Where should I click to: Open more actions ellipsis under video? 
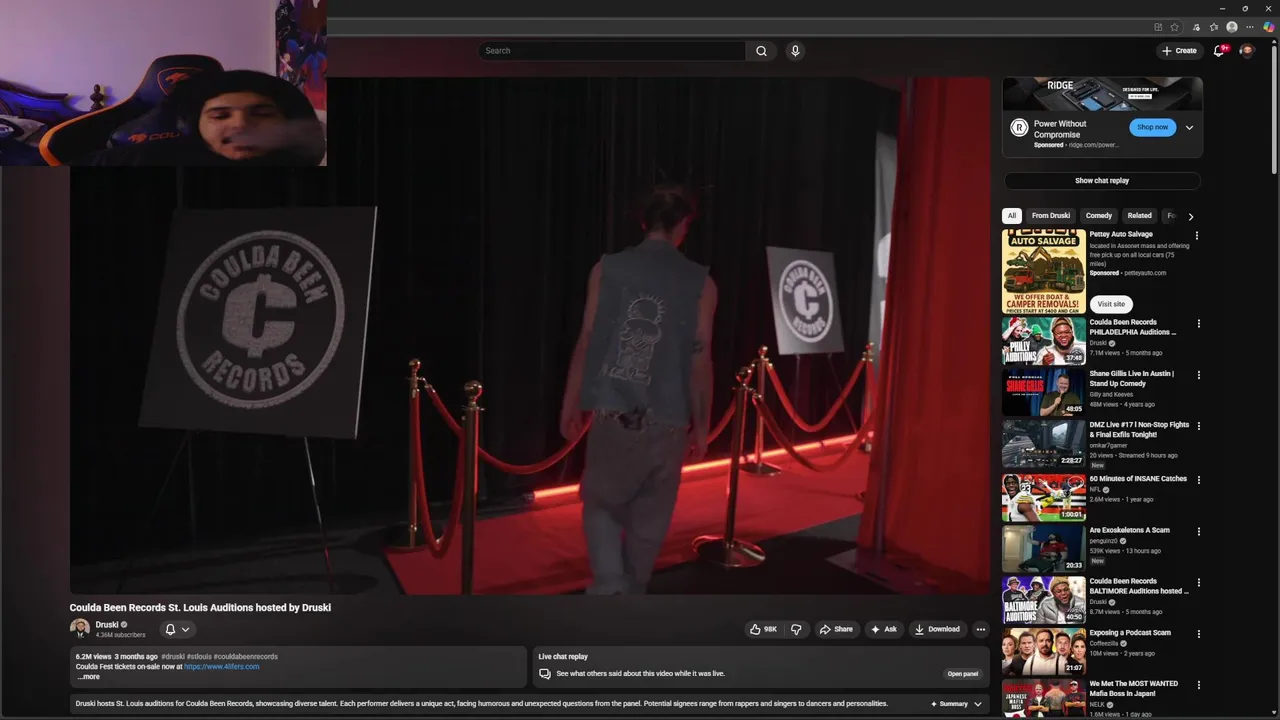click(980, 629)
